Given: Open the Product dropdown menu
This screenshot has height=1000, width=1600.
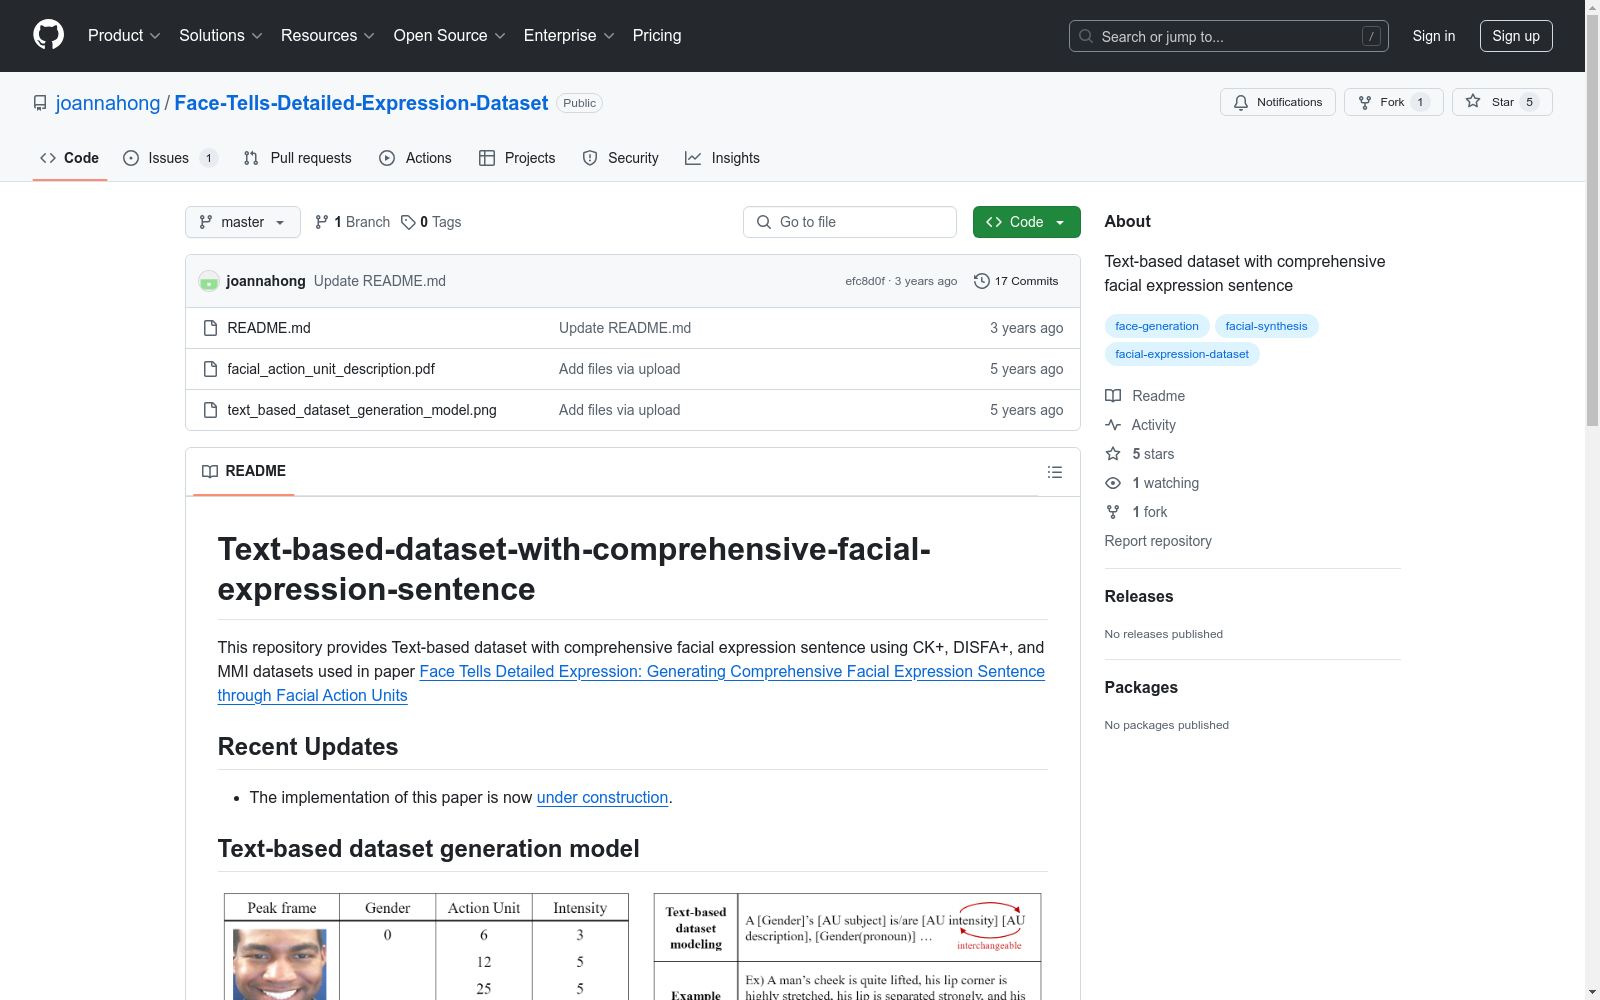Looking at the screenshot, I should pyautogui.click(x=124, y=36).
